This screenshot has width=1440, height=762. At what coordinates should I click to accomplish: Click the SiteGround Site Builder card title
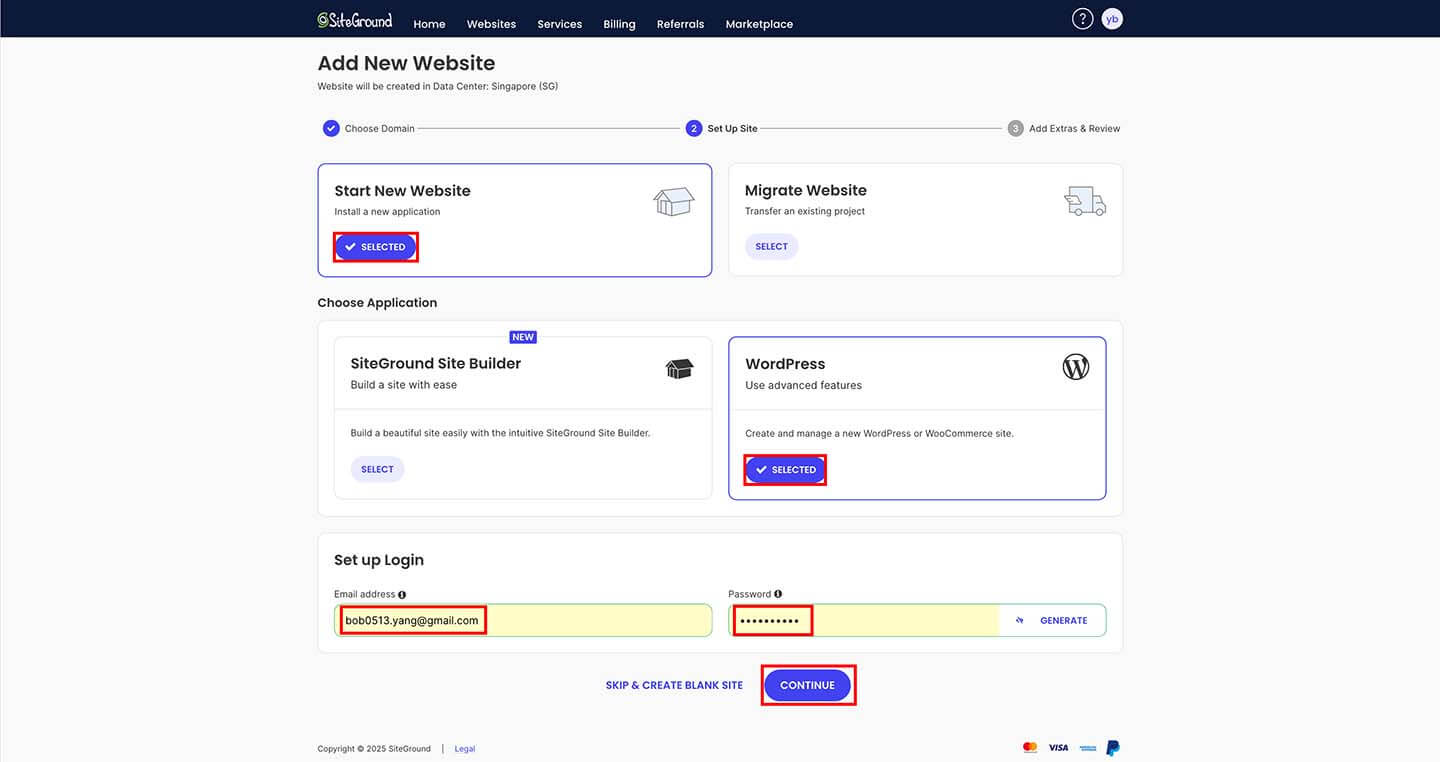click(436, 363)
